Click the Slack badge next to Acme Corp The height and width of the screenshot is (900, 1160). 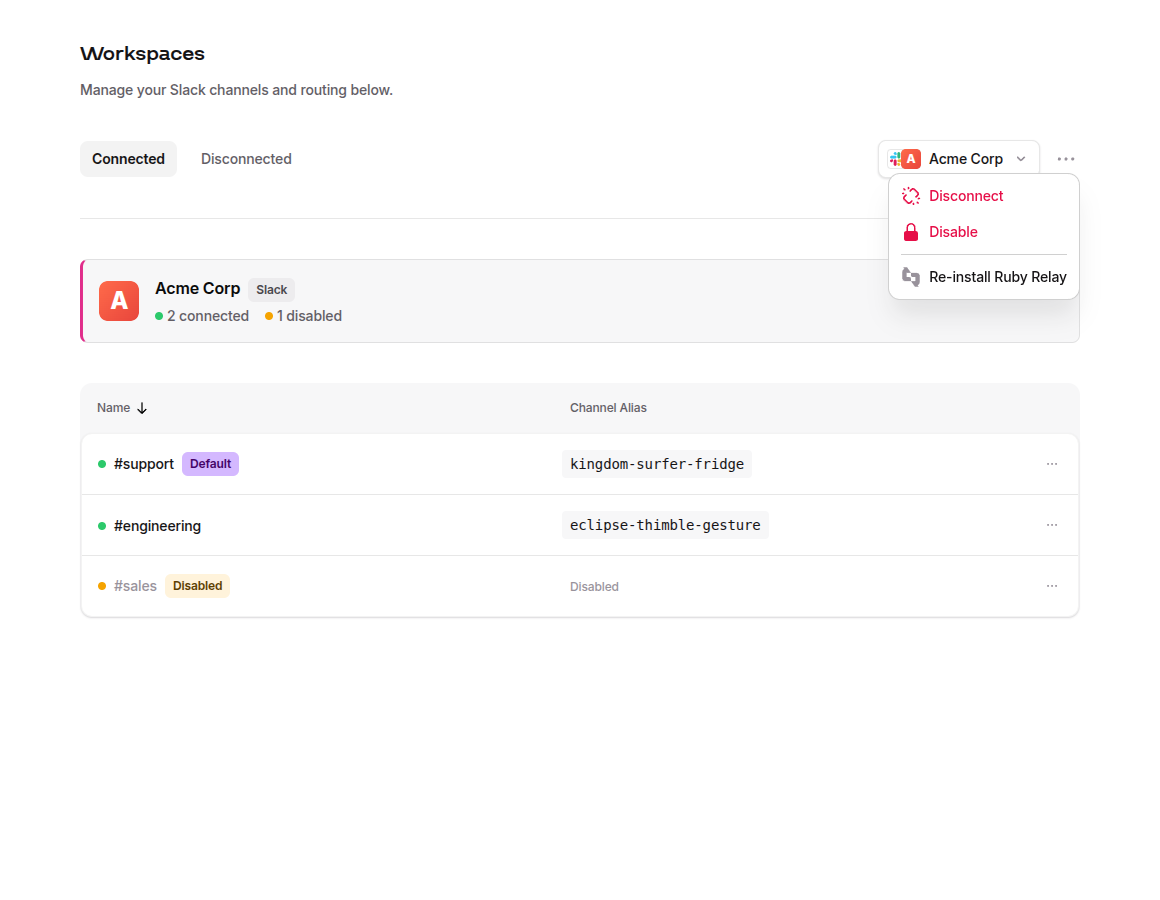pyautogui.click(x=272, y=290)
